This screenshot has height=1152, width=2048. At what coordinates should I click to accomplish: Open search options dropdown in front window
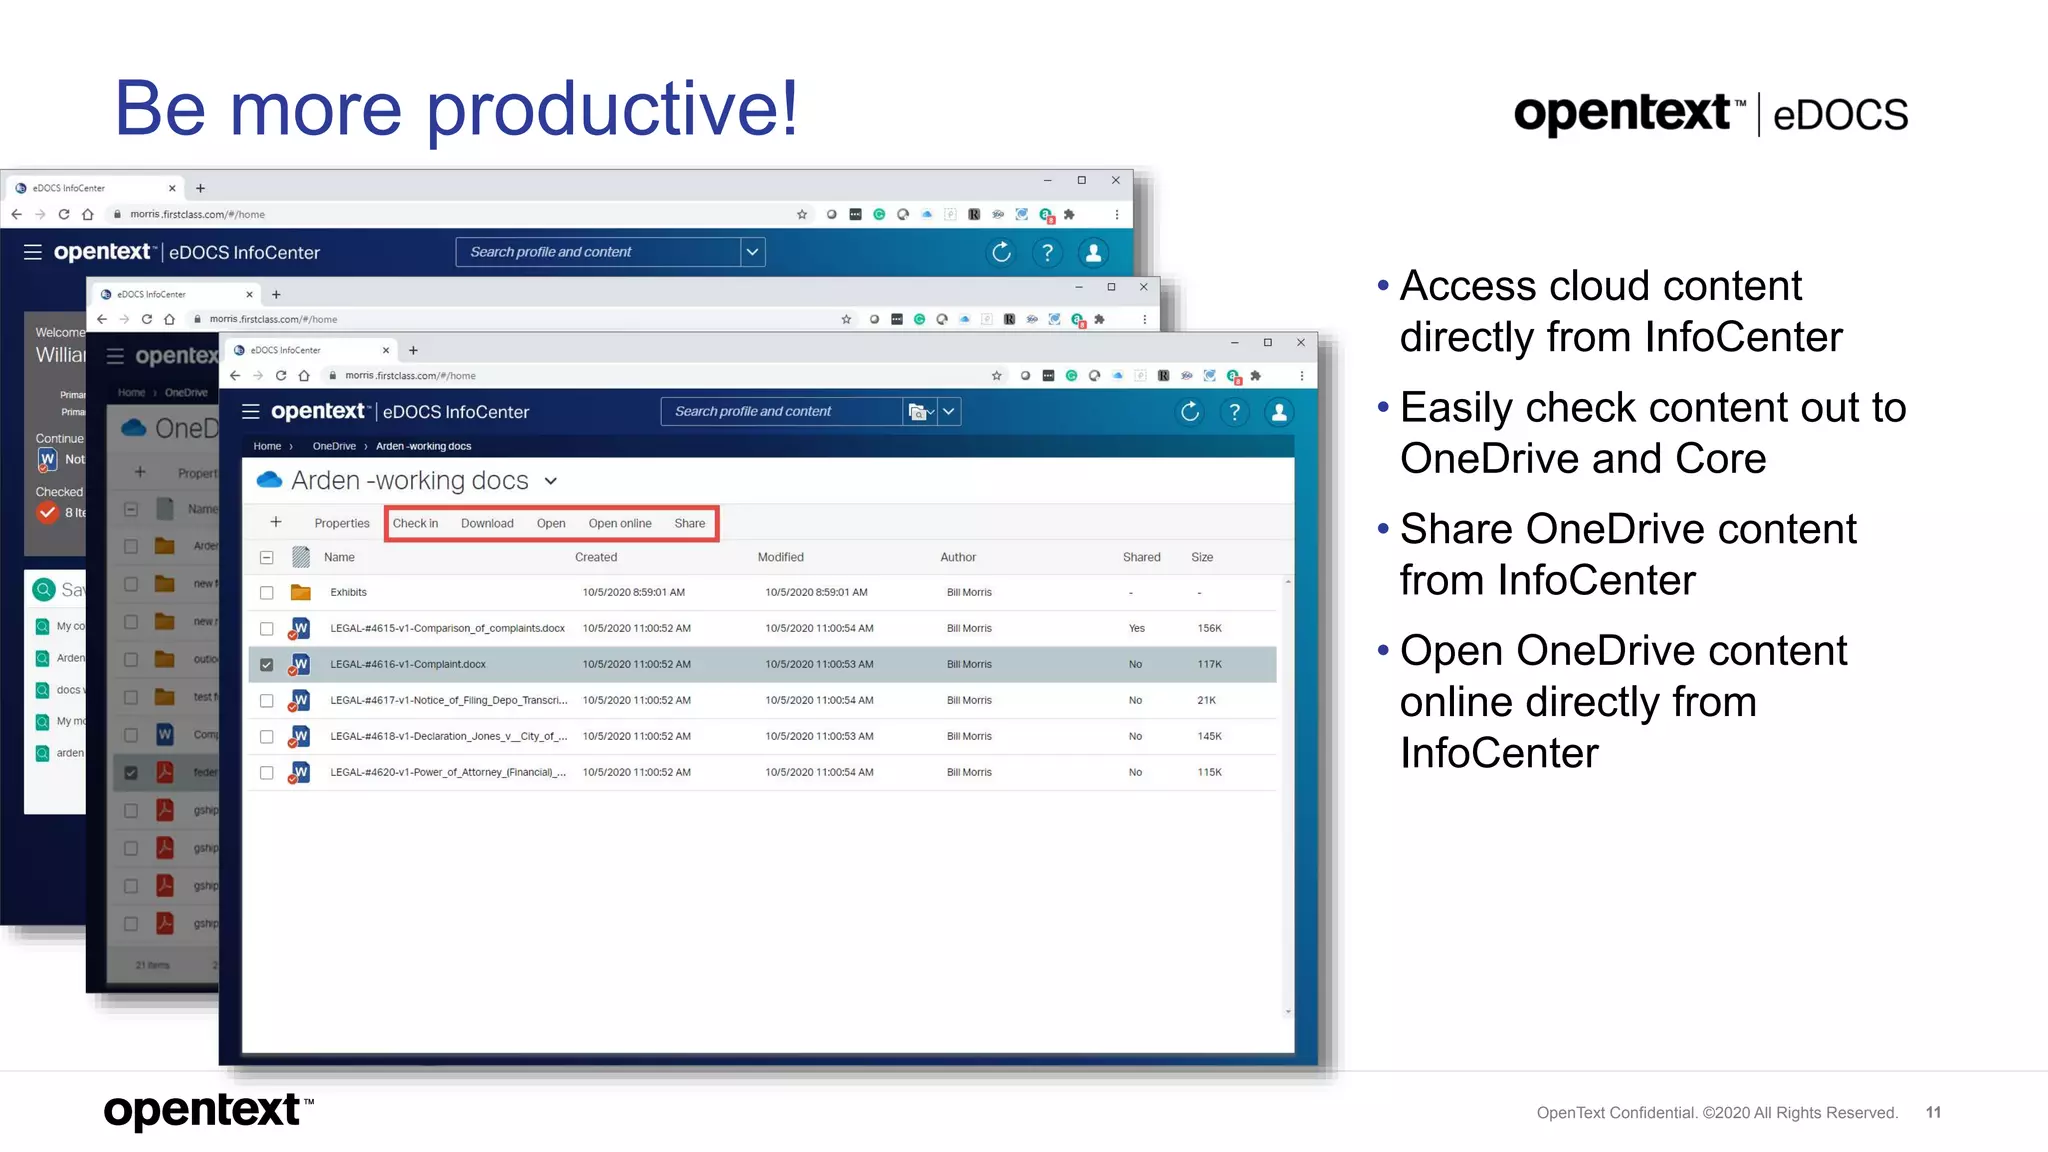pos(949,412)
